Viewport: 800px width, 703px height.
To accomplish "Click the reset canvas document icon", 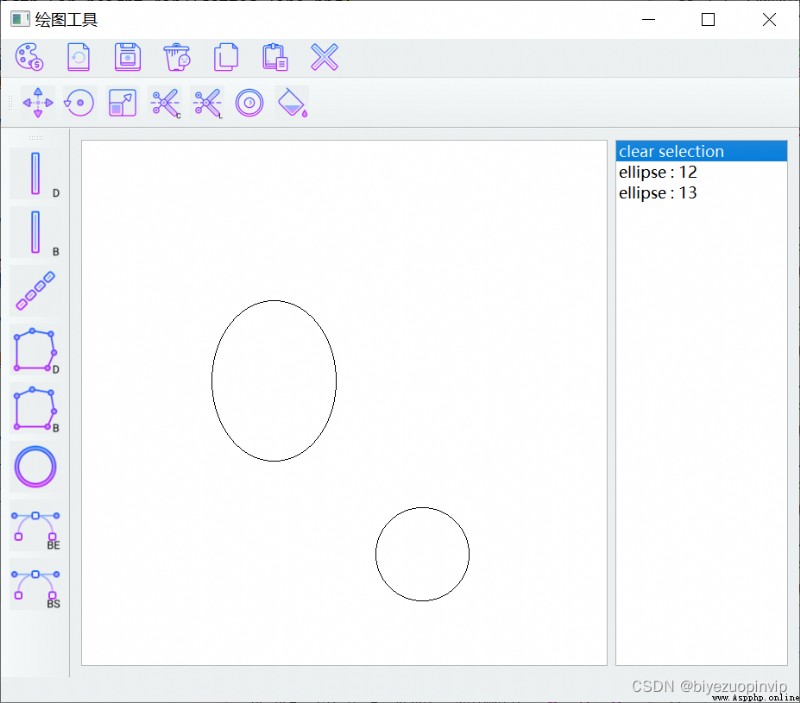I will [x=79, y=57].
